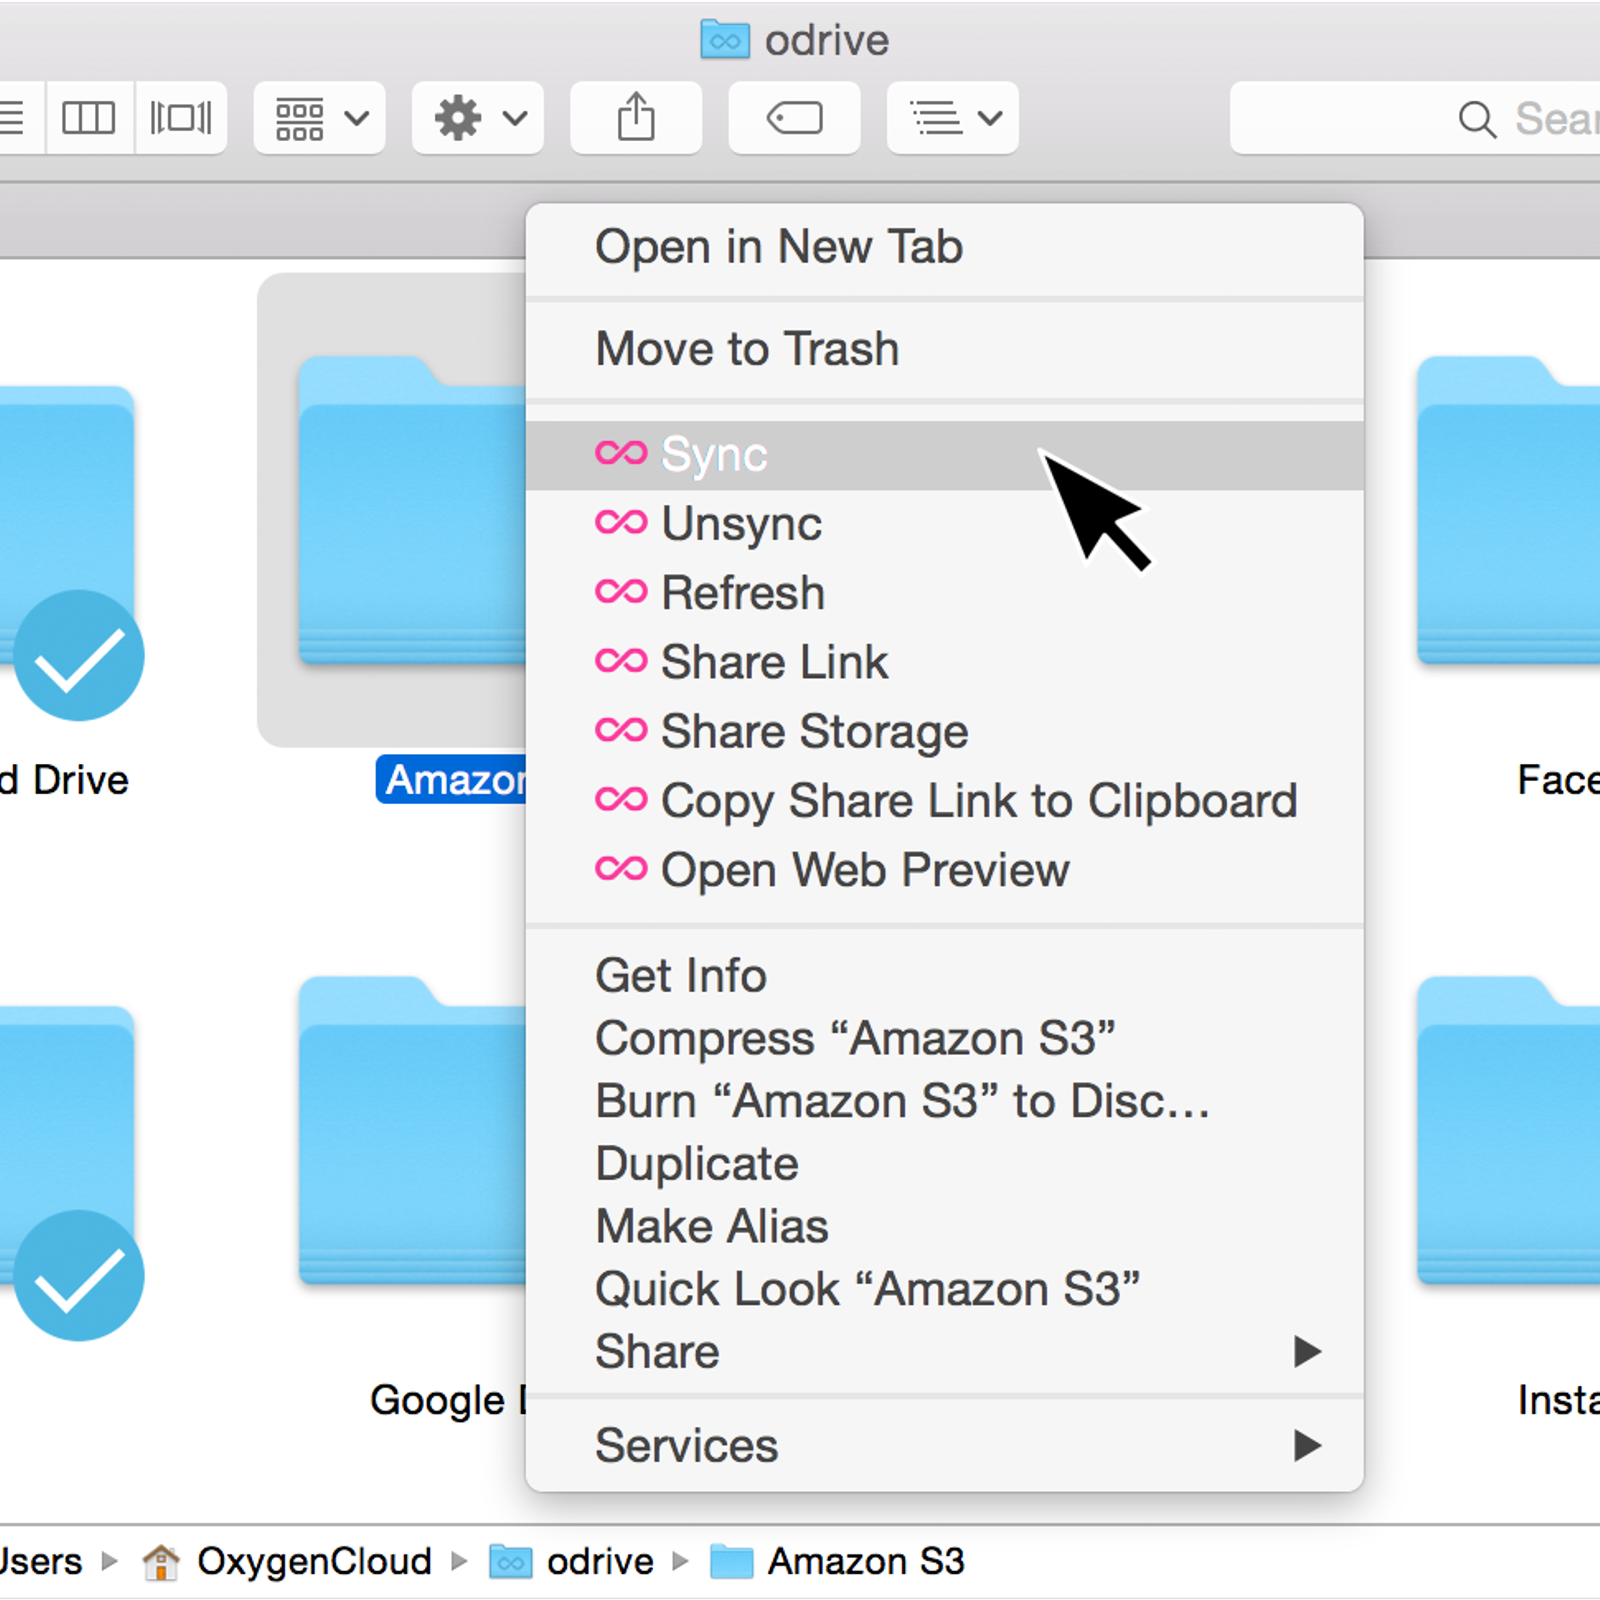Click synced checkmark badge on Drive folder
The width and height of the screenshot is (1600, 1600).
(79, 656)
